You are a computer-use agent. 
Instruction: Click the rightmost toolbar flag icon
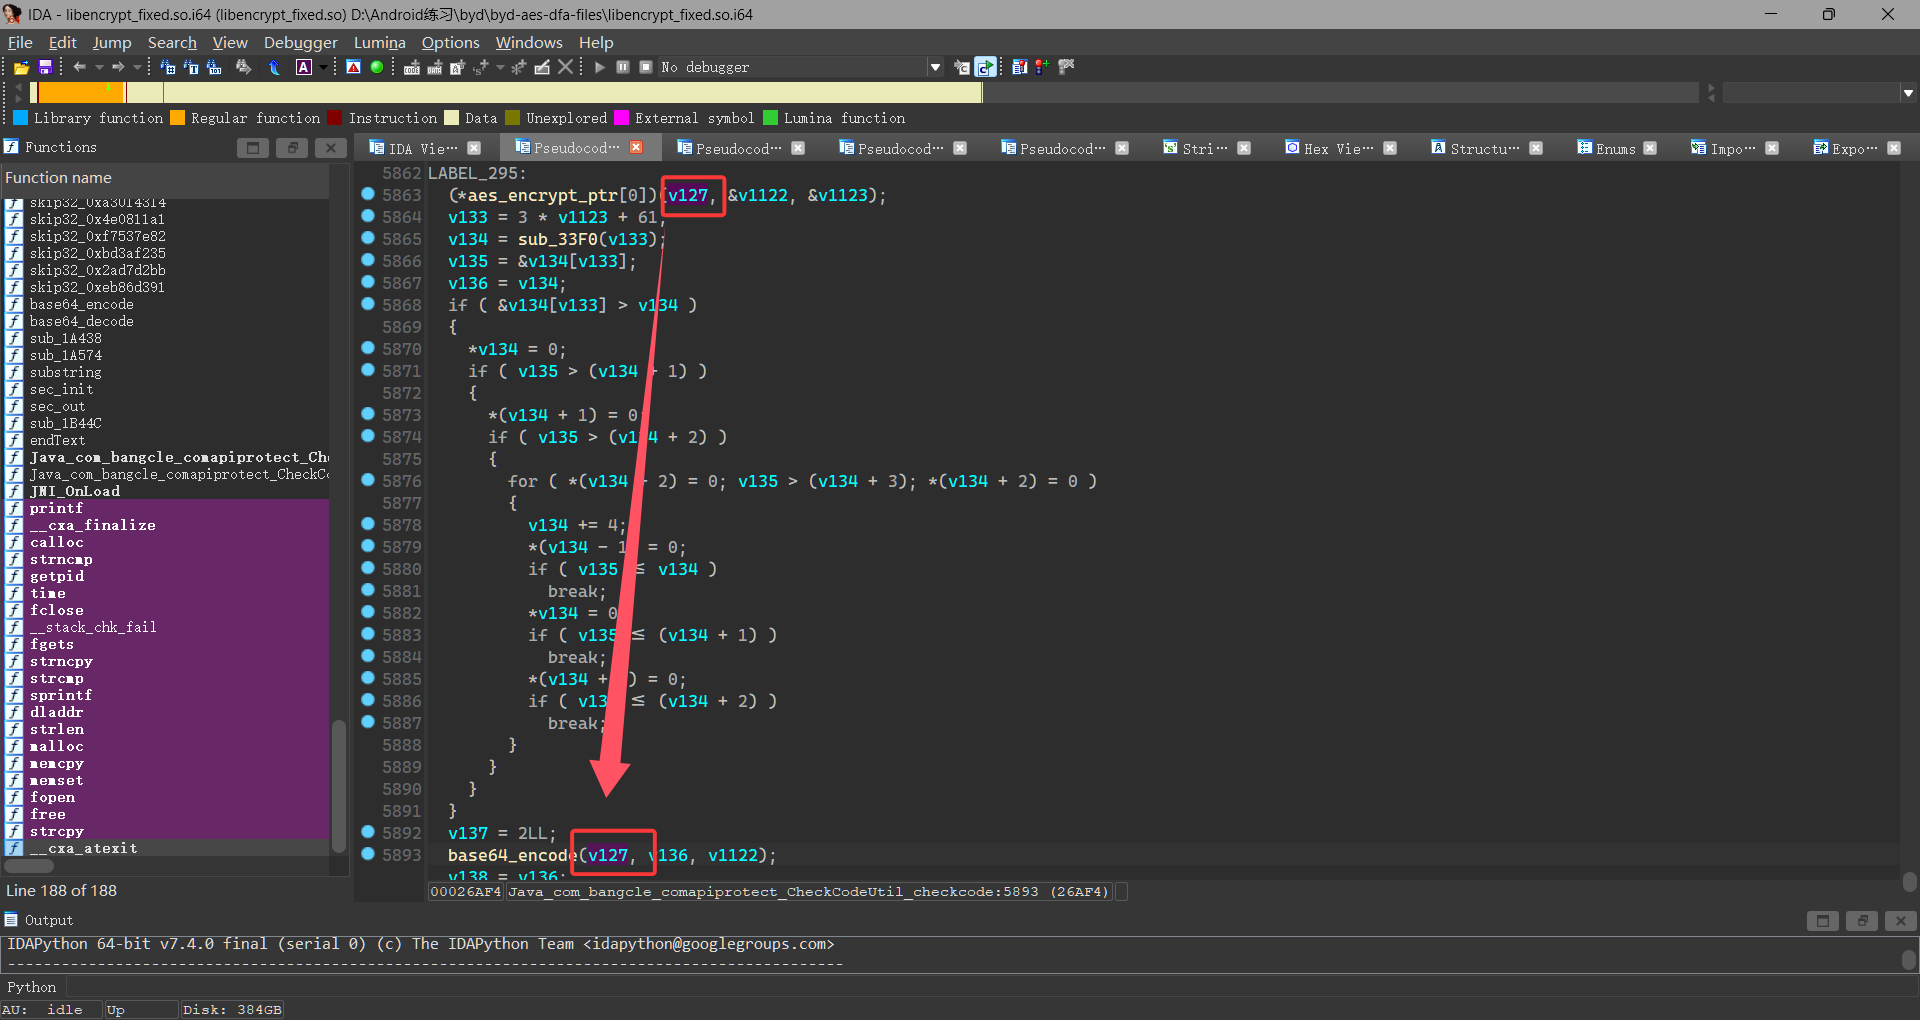(x=1067, y=67)
